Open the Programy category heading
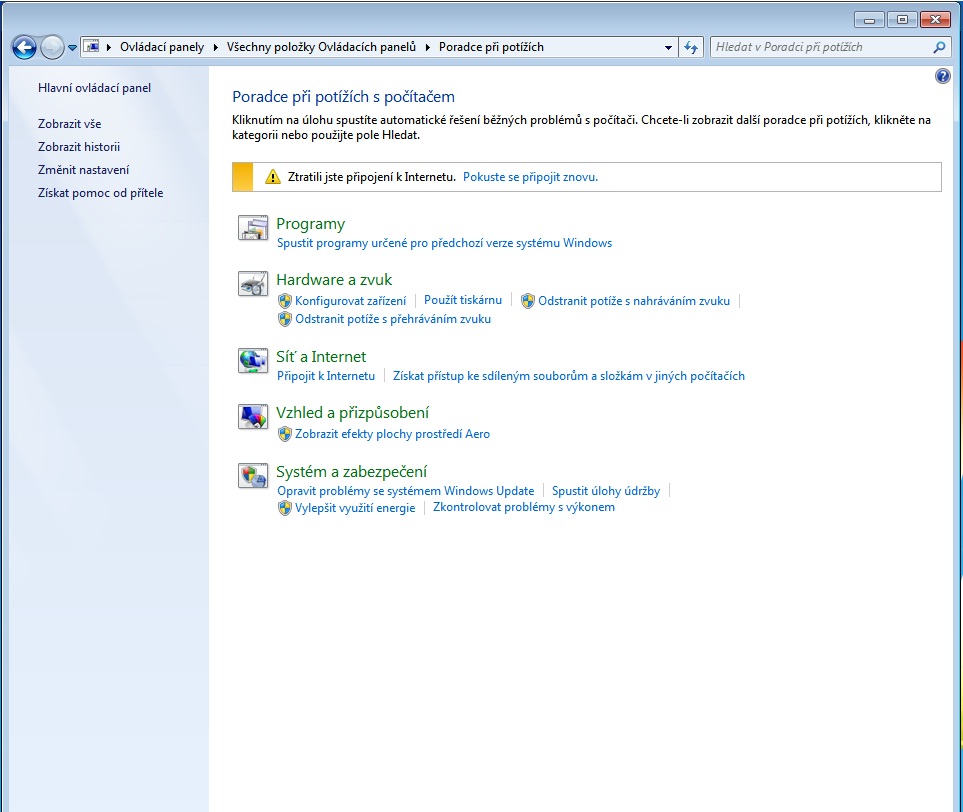The width and height of the screenshot is (963, 812). pos(311,224)
